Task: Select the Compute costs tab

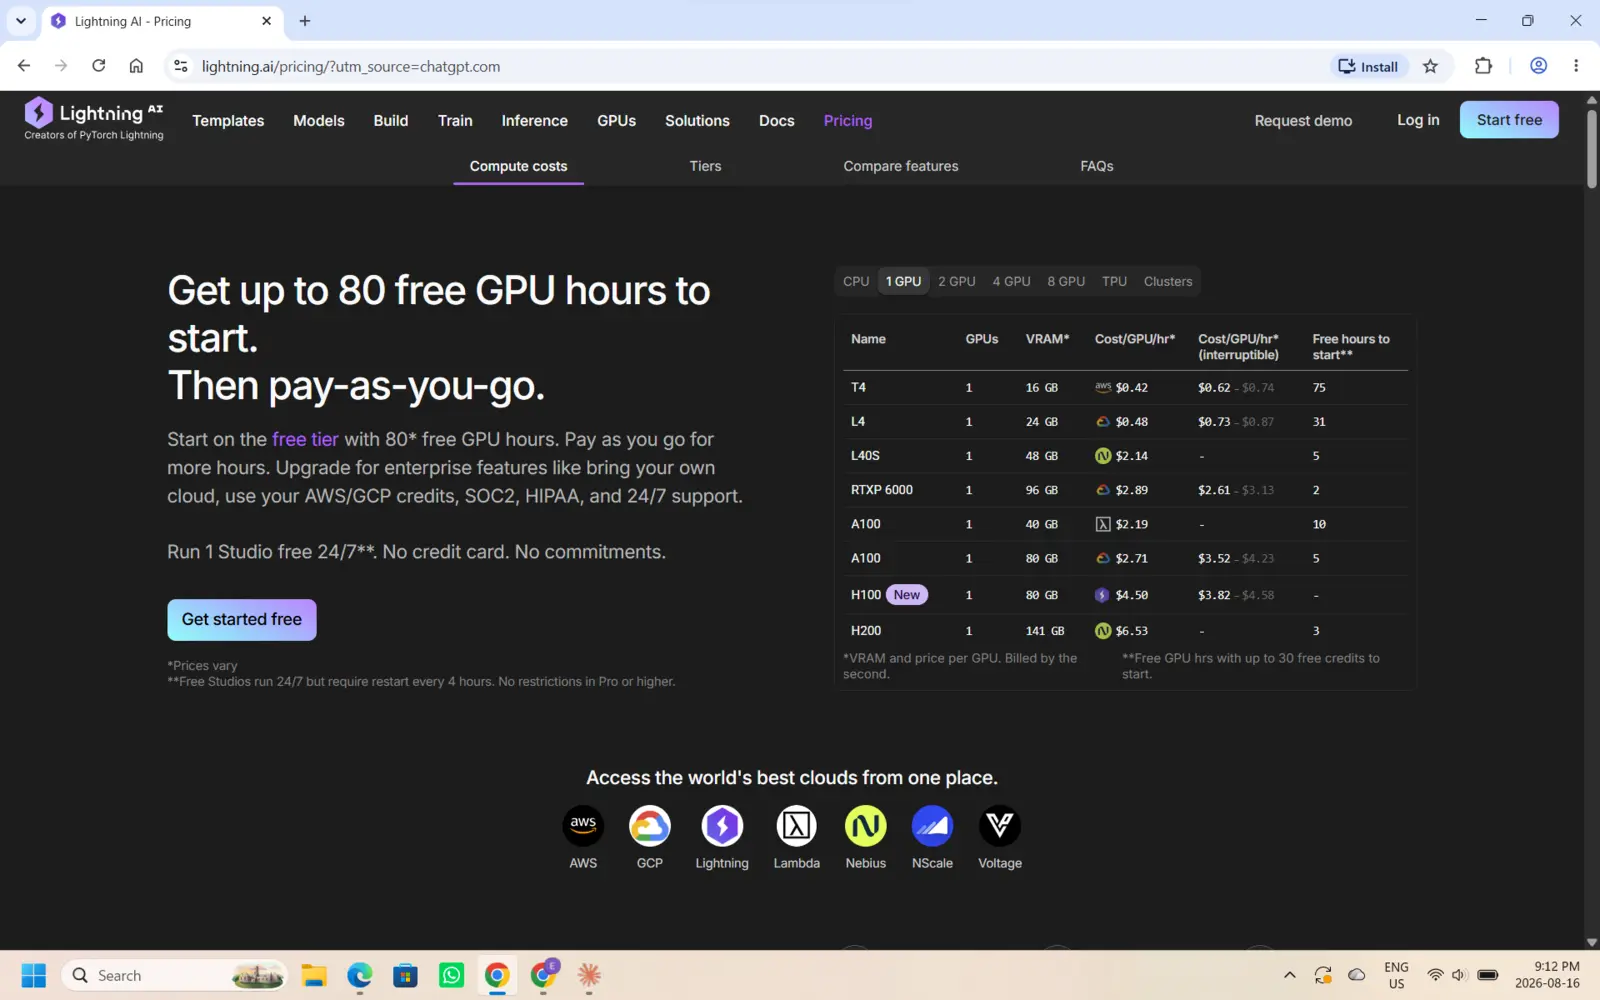Action: pos(518,166)
